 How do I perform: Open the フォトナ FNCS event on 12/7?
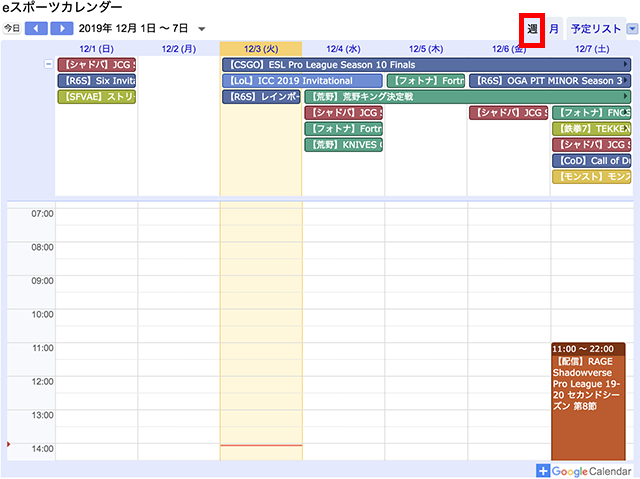tap(591, 113)
